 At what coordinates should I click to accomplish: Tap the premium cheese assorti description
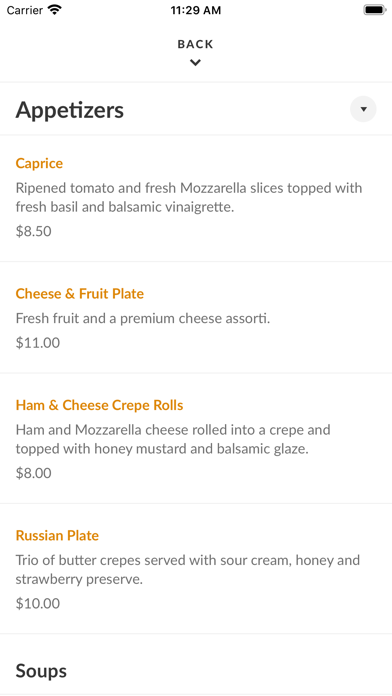(x=143, y=318)
